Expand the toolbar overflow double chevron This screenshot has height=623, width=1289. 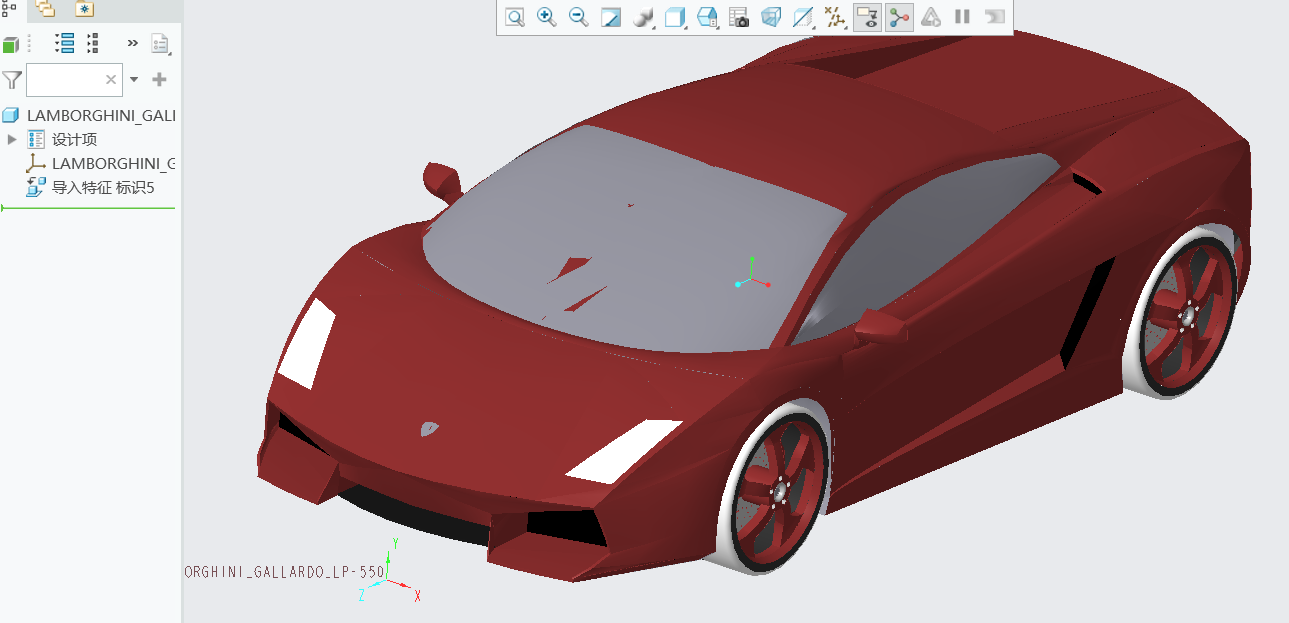(133, 43)
